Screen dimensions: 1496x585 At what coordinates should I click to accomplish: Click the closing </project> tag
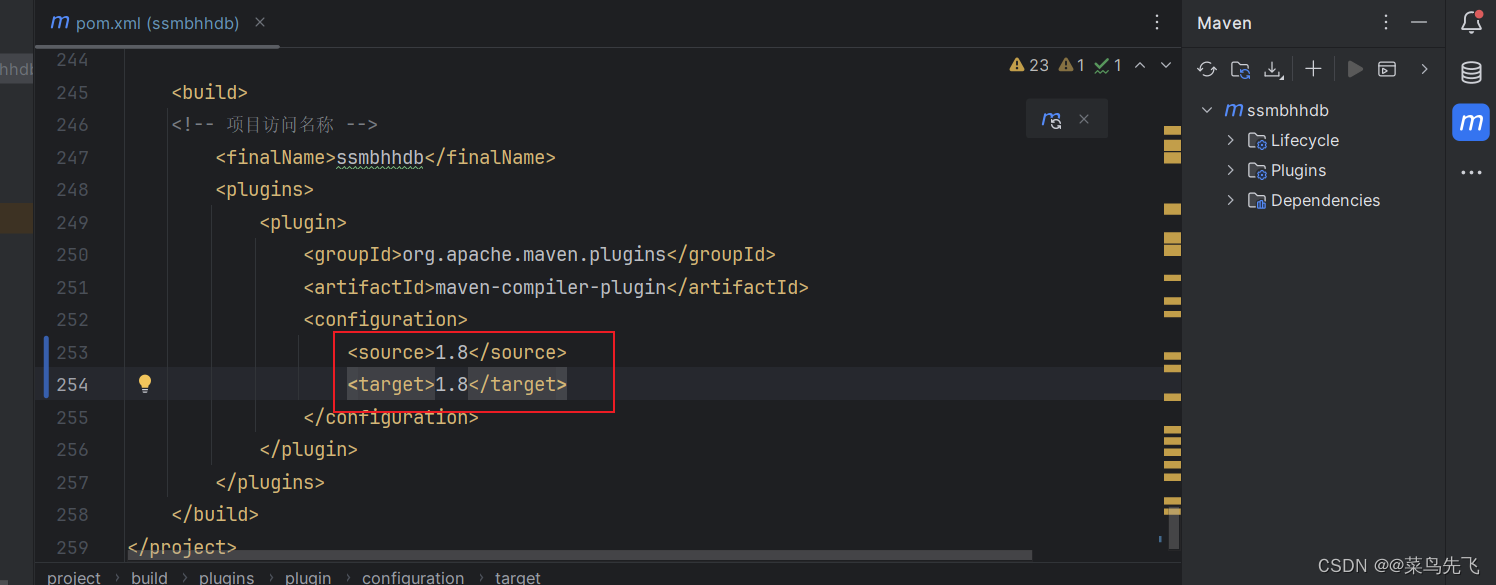(182, 547)
